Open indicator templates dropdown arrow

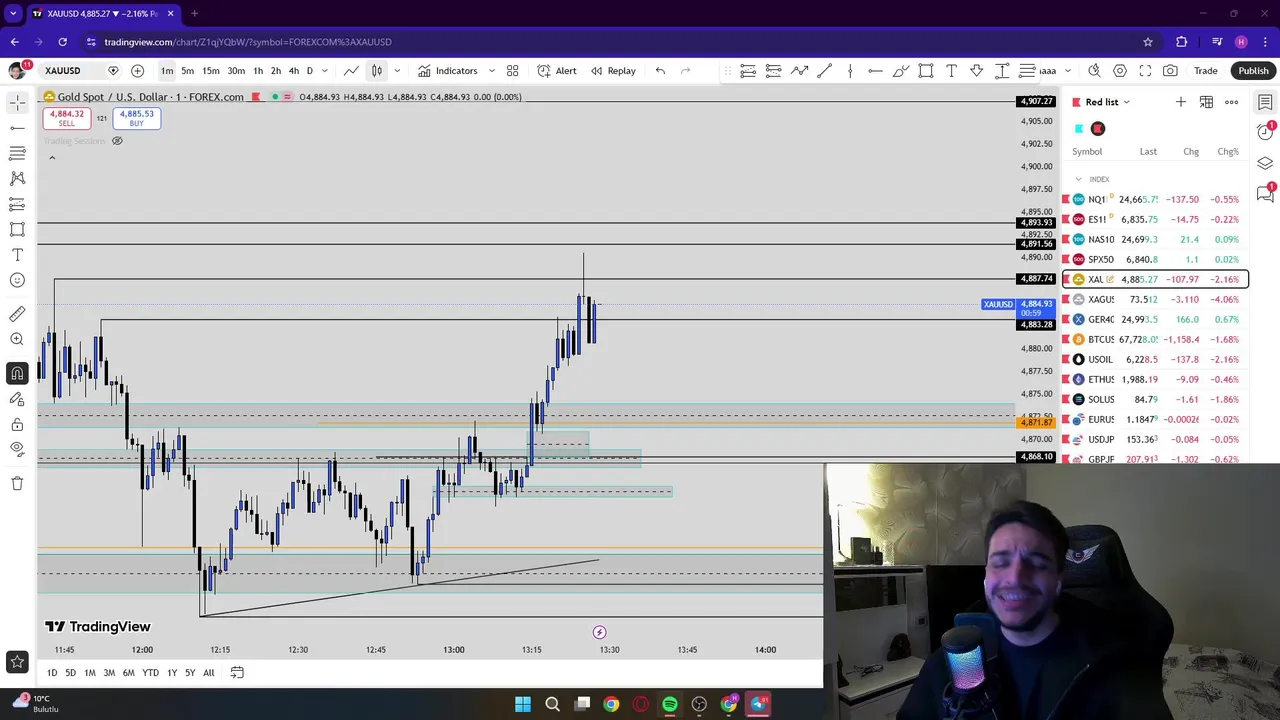(491, 71)
